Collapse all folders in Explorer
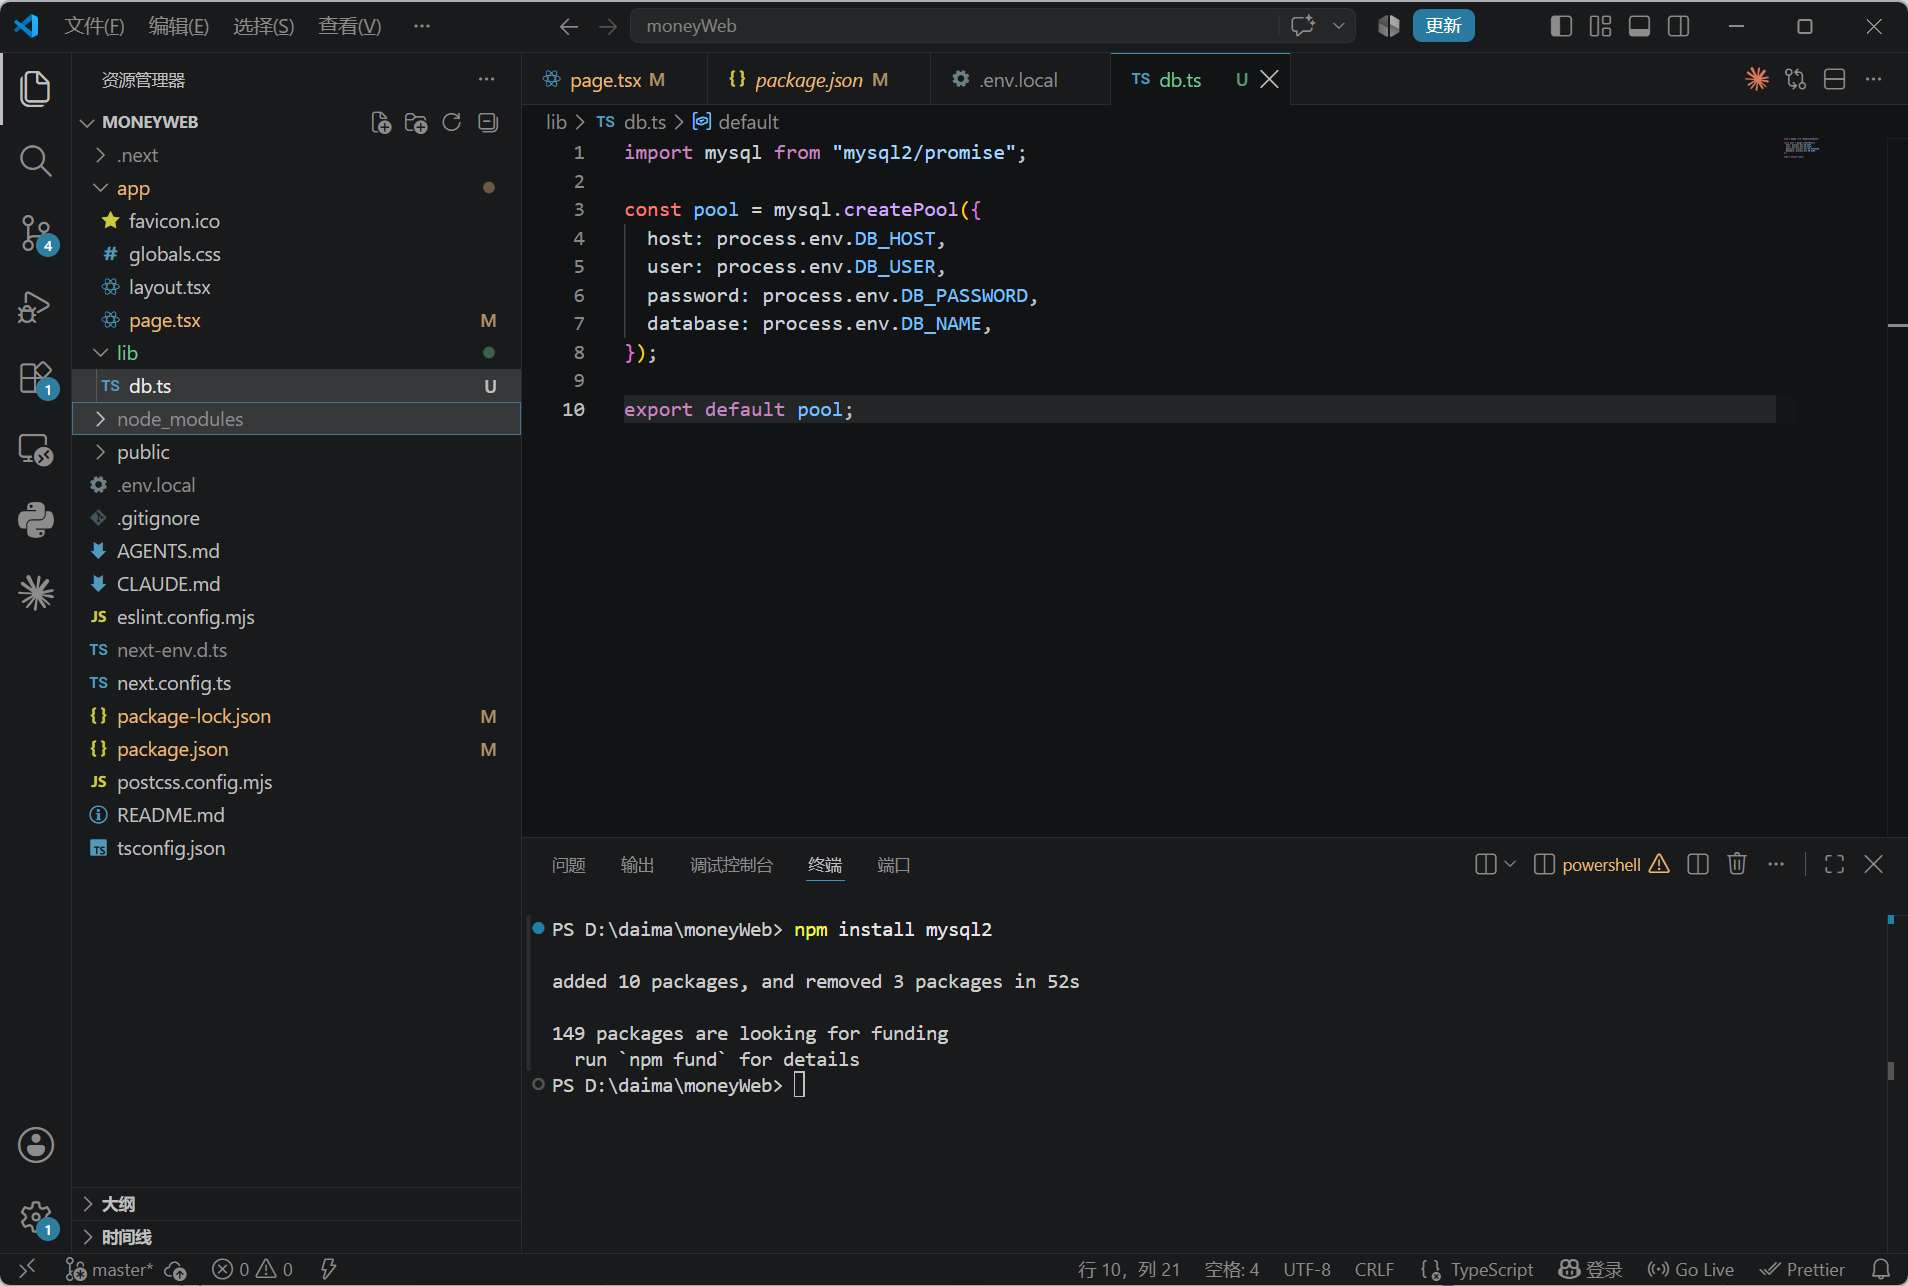The image size is (1908, 1286). [x=488, y=122]
